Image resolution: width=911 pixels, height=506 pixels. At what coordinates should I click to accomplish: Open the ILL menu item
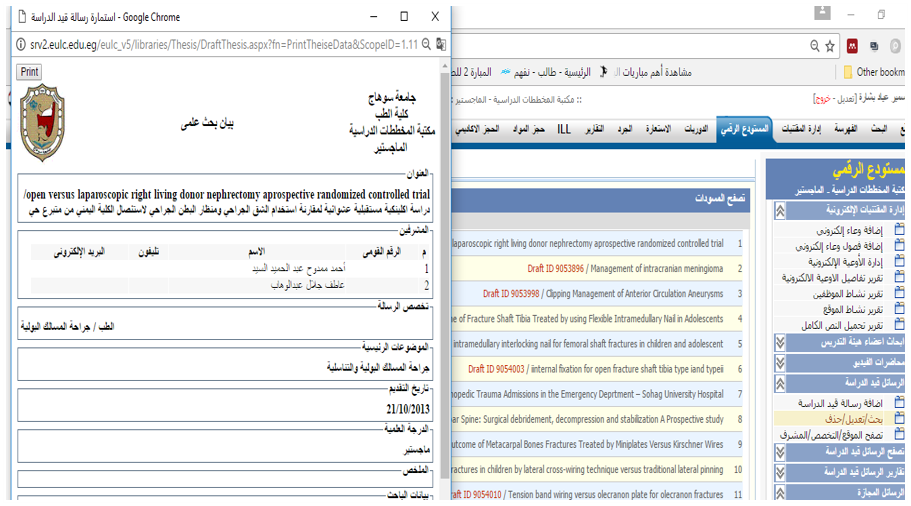tap(564, 130)
